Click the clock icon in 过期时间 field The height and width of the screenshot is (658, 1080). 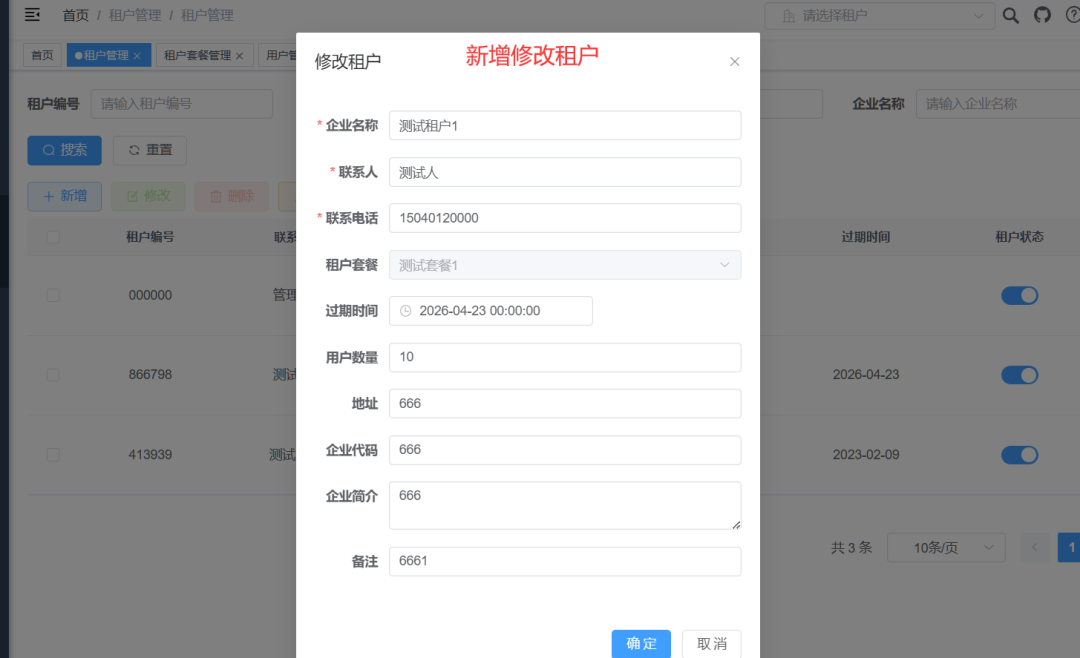[x=406, y=311]
